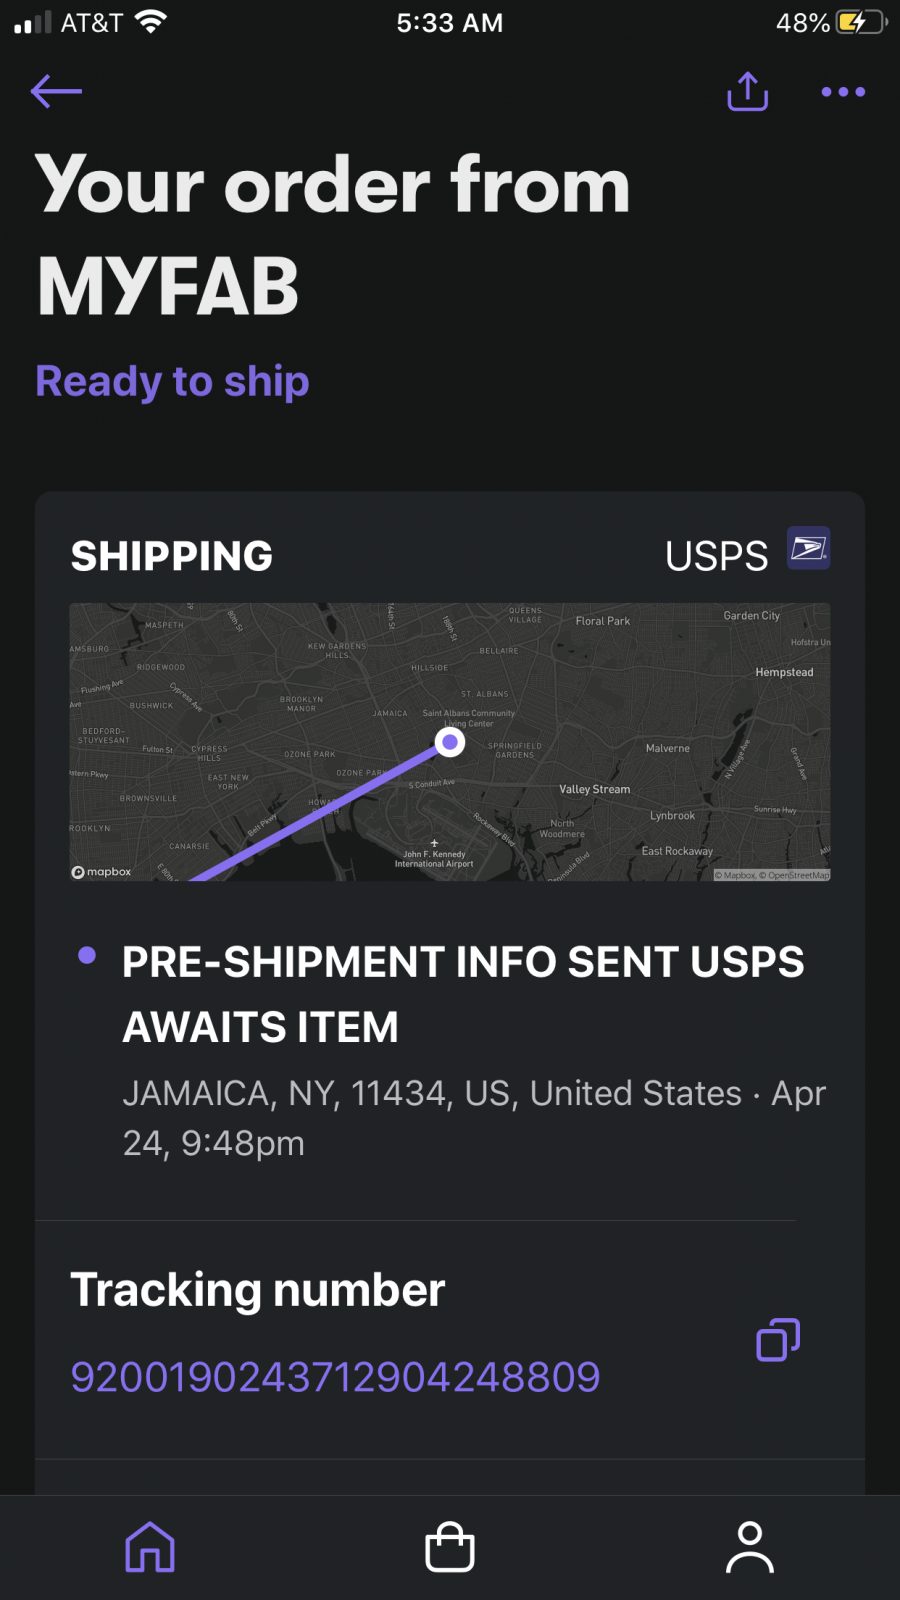Open the three-dot more options menu
900x1600 pixels.
[843, 92]
